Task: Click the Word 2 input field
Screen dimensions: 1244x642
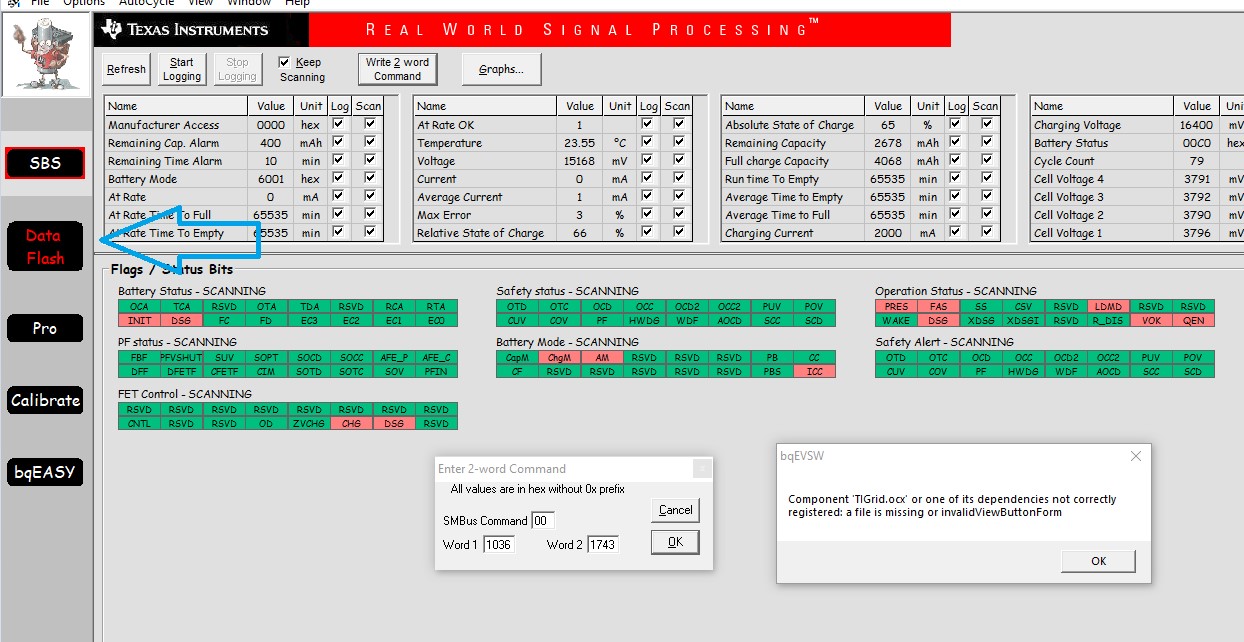Action: [x=602, y=545]
